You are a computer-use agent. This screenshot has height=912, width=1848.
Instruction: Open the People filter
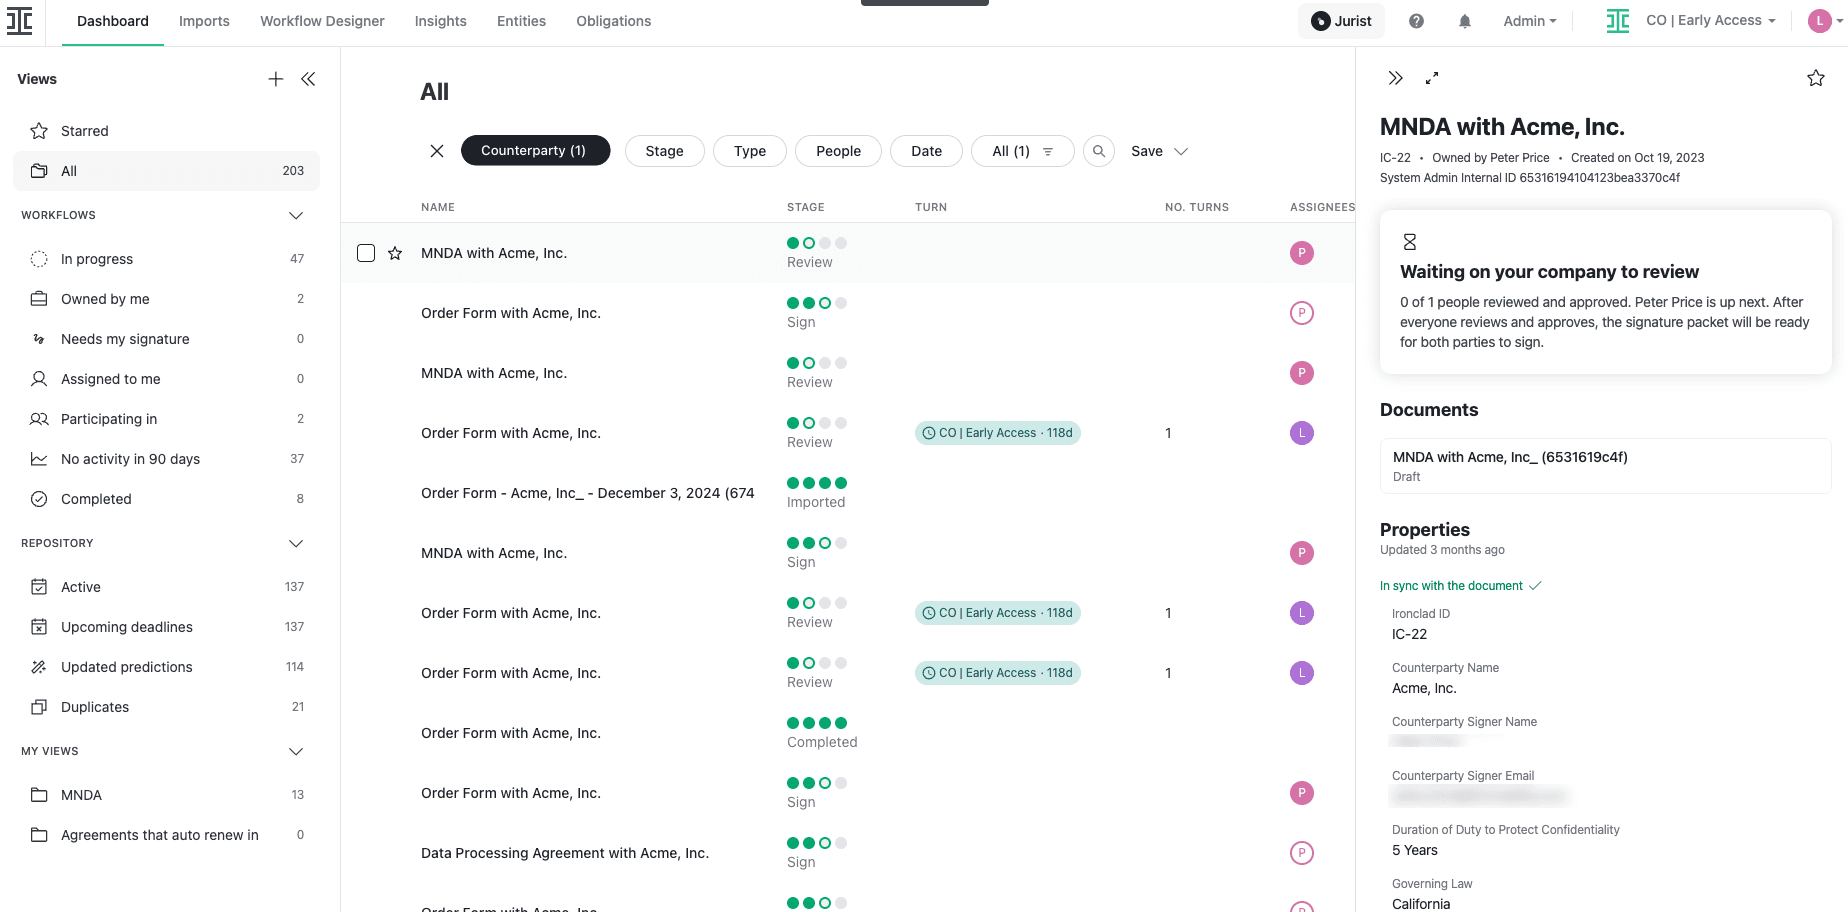[838, 151]
